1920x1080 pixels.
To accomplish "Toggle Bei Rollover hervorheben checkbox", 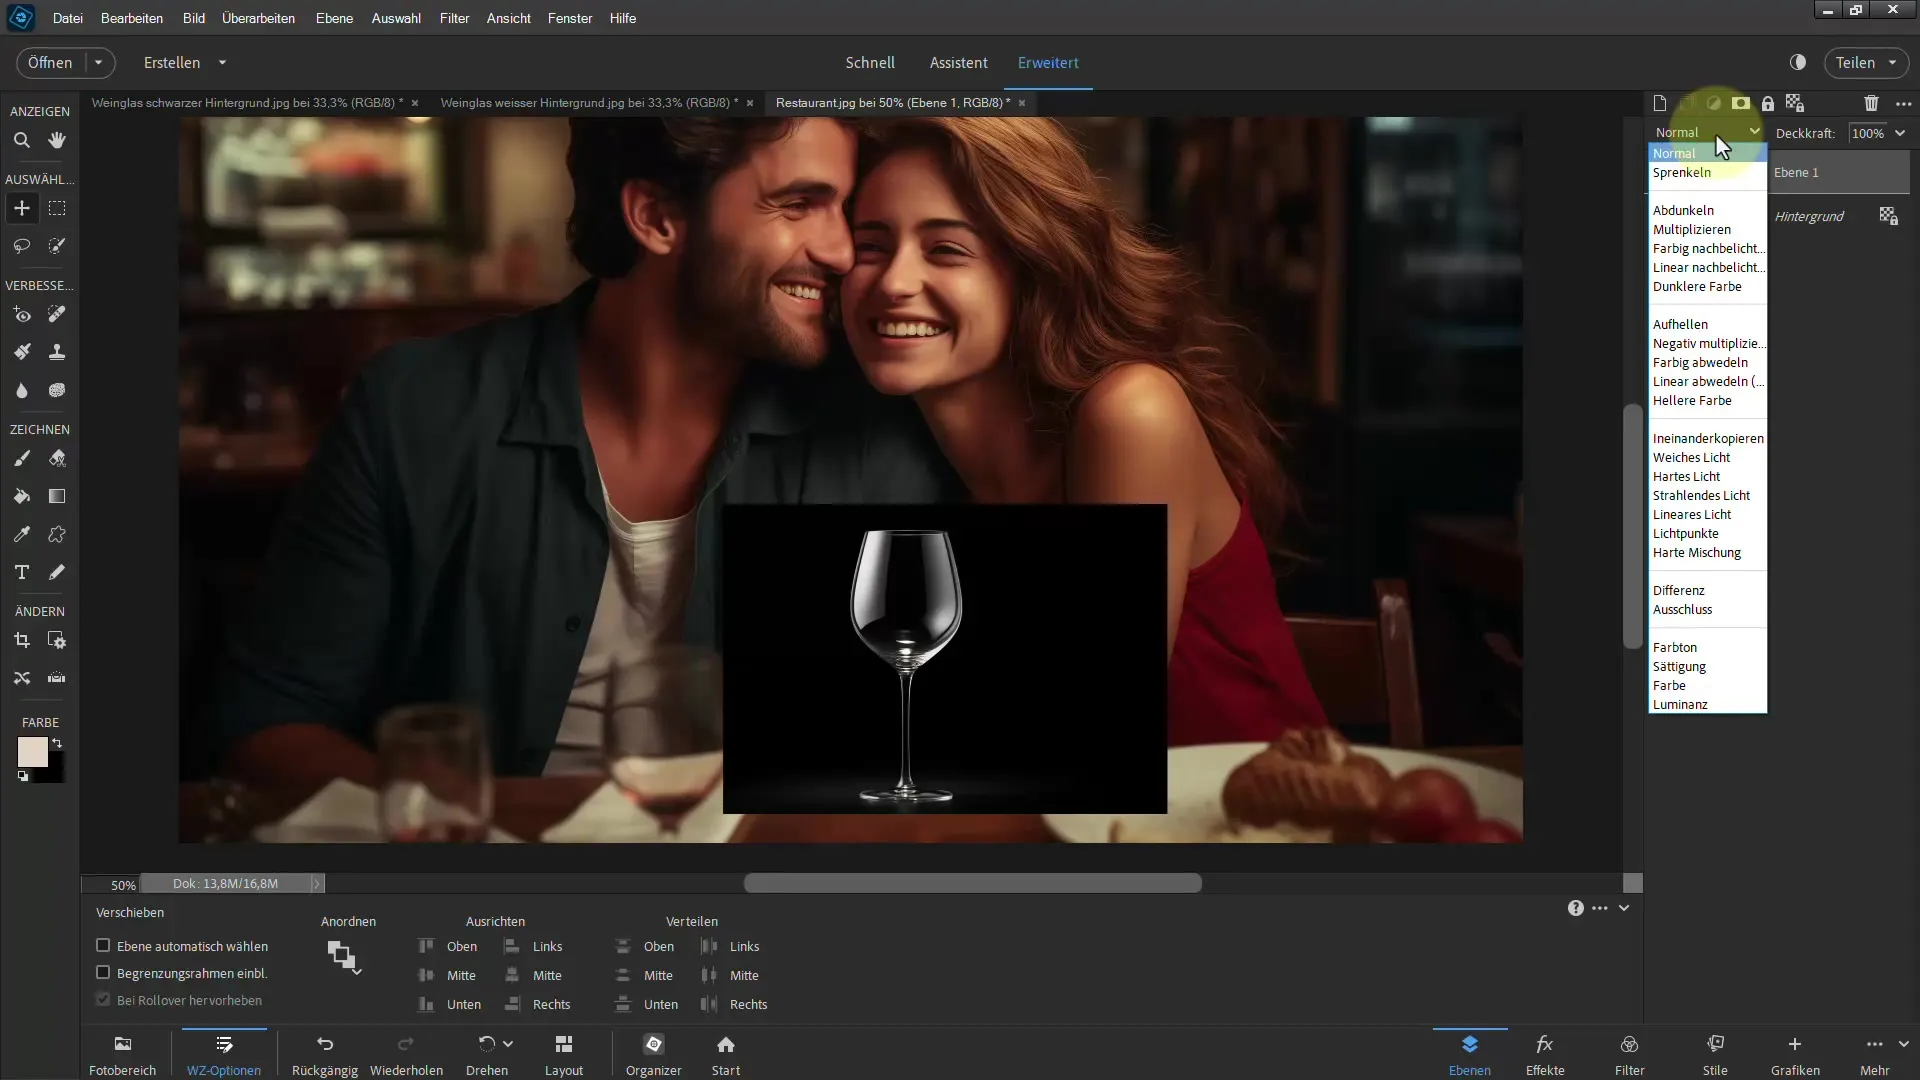I will [x=102, y=999].
